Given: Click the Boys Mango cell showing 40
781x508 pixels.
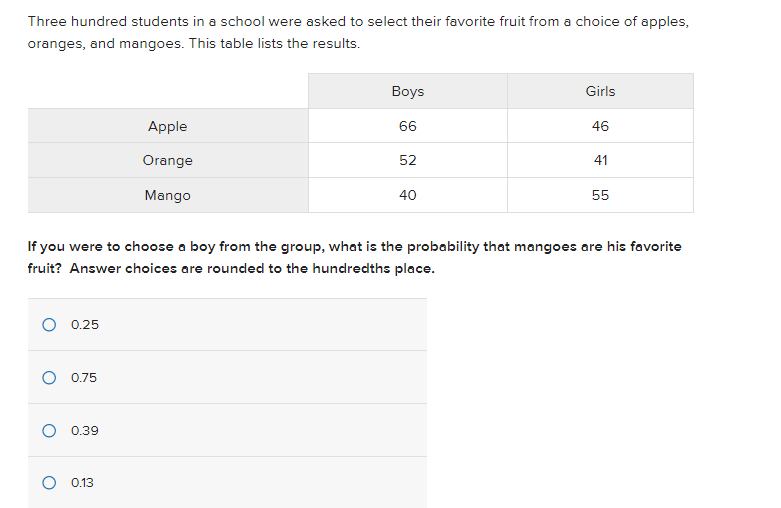Looking at the screenshot, I should pos(408,195).
